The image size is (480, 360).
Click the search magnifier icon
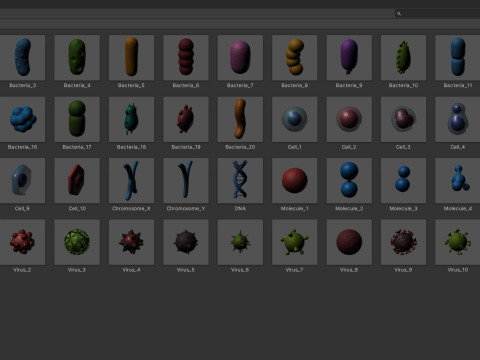(399, 14)
